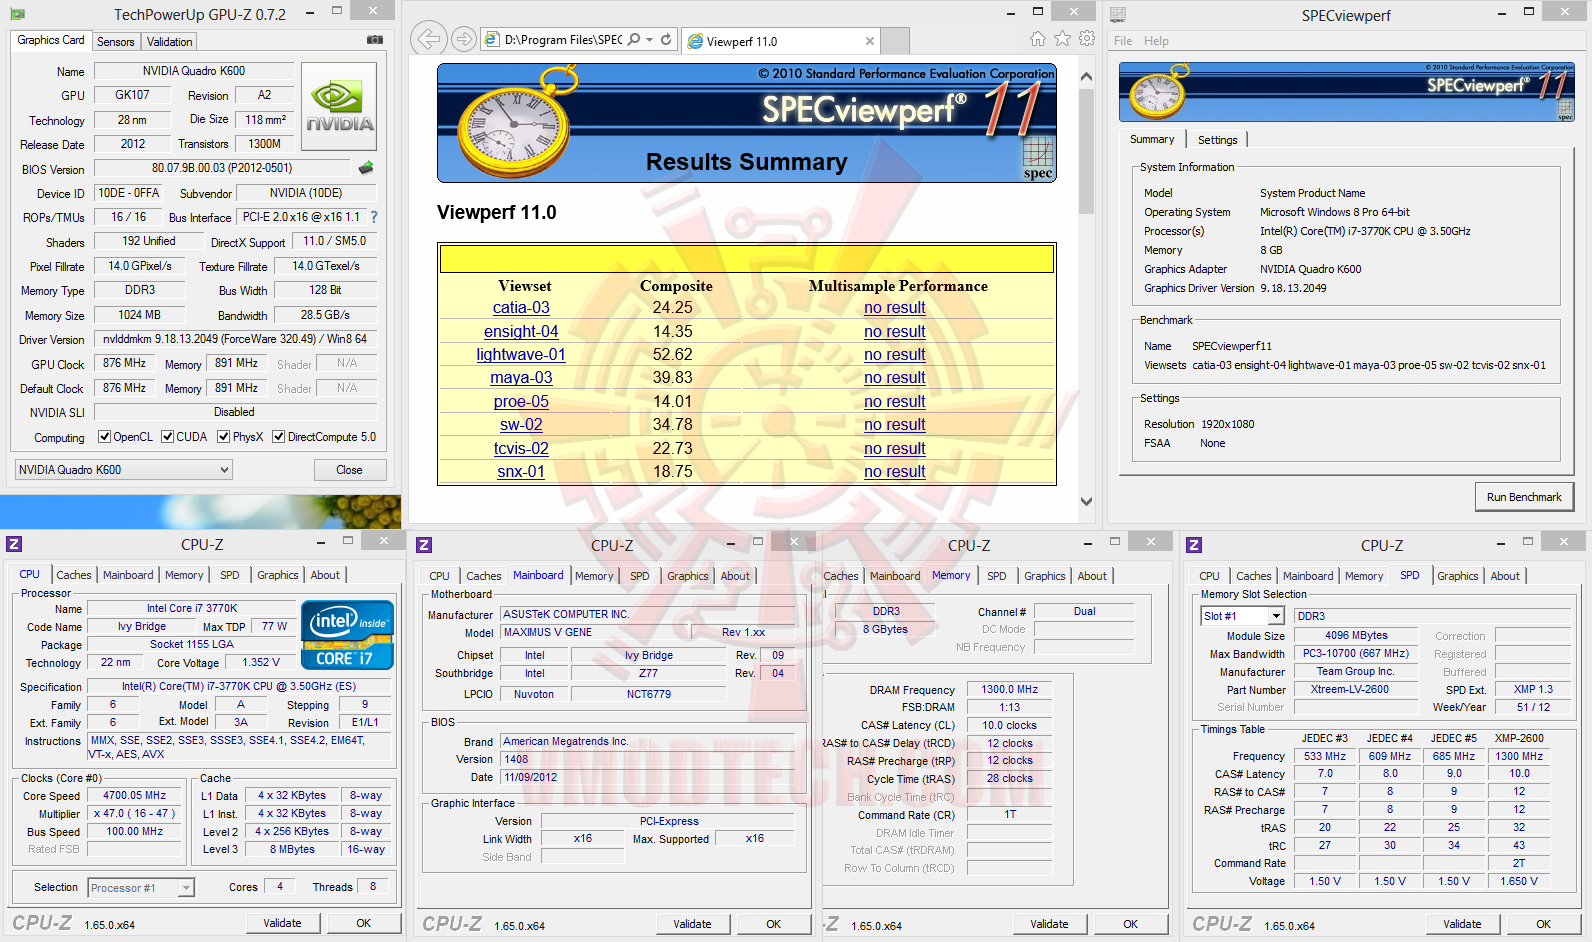Click the CPU-Z SPD window title icon
This screenshot has width=1592, height=942.
(1194, 544)
